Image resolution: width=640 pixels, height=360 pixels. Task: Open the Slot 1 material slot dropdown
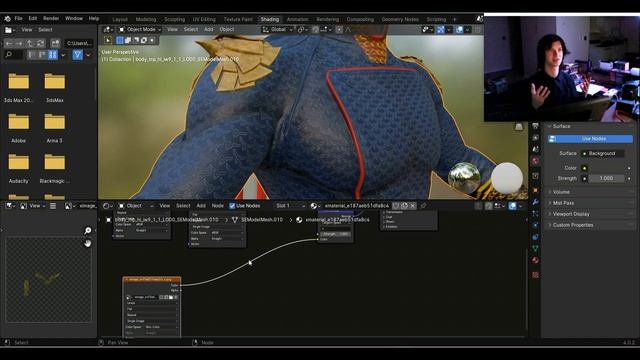[x=290, y=206]
